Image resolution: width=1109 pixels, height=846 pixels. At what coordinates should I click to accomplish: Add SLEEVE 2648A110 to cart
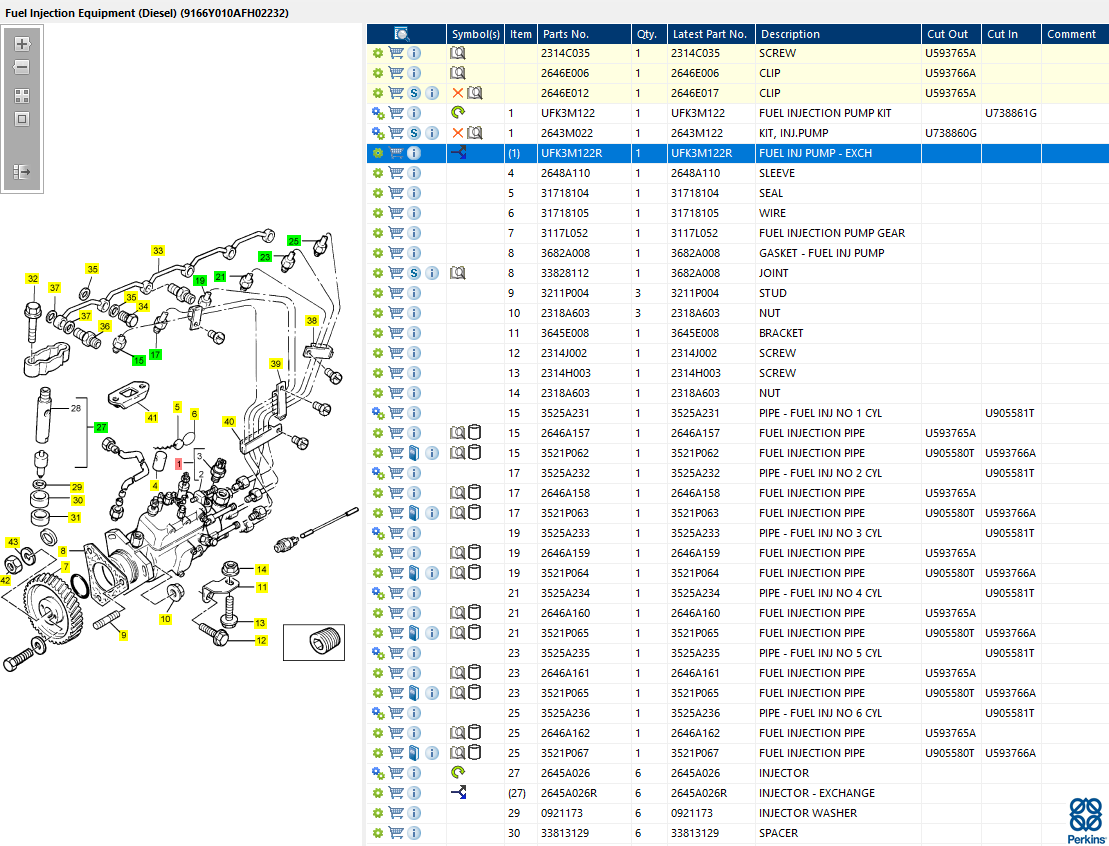click(x=396, y=173)
